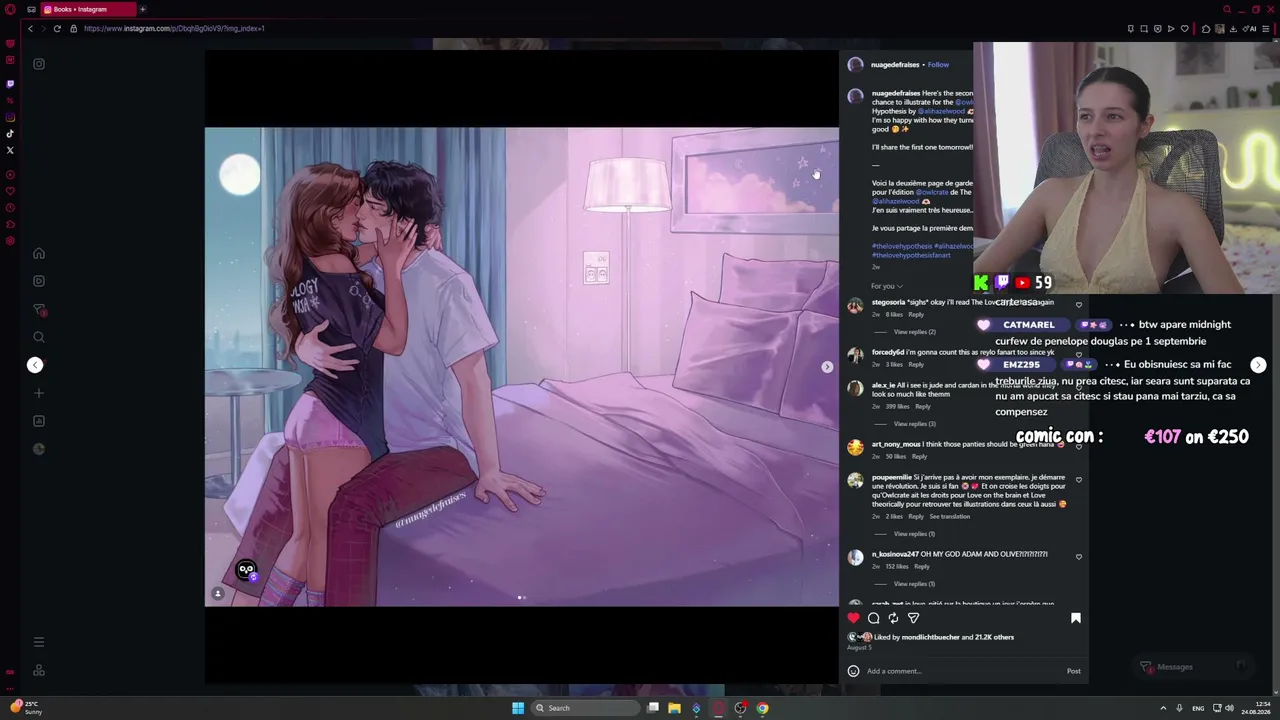
Task: Like n_kosinova247's comment
Action: pyautogui.click(x=1078, y=556)
